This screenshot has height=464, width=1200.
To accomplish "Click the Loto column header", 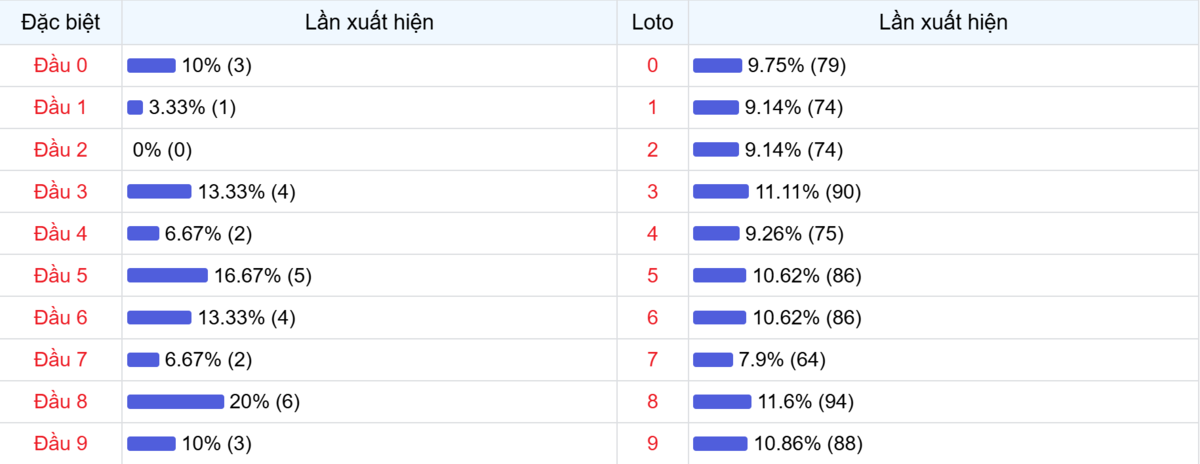I will (653, 22).
